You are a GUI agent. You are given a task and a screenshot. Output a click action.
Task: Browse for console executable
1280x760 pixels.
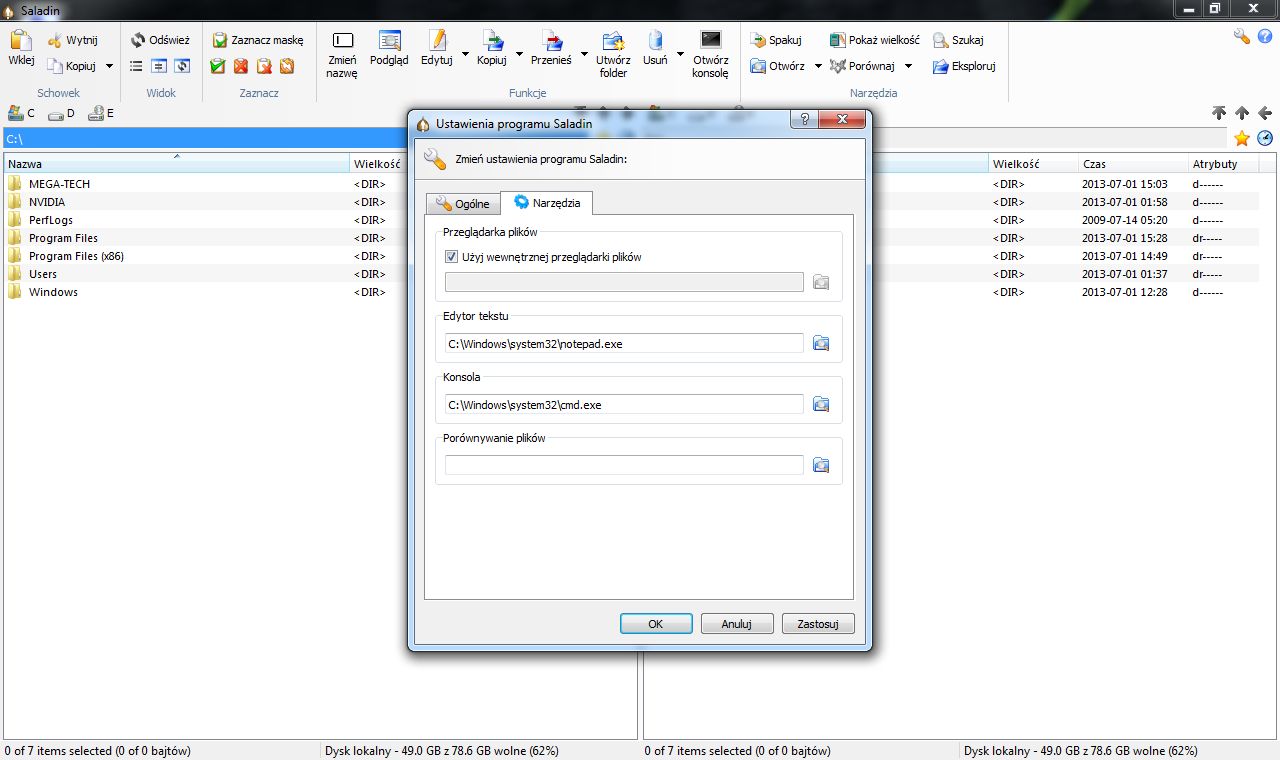coord(821,404)
